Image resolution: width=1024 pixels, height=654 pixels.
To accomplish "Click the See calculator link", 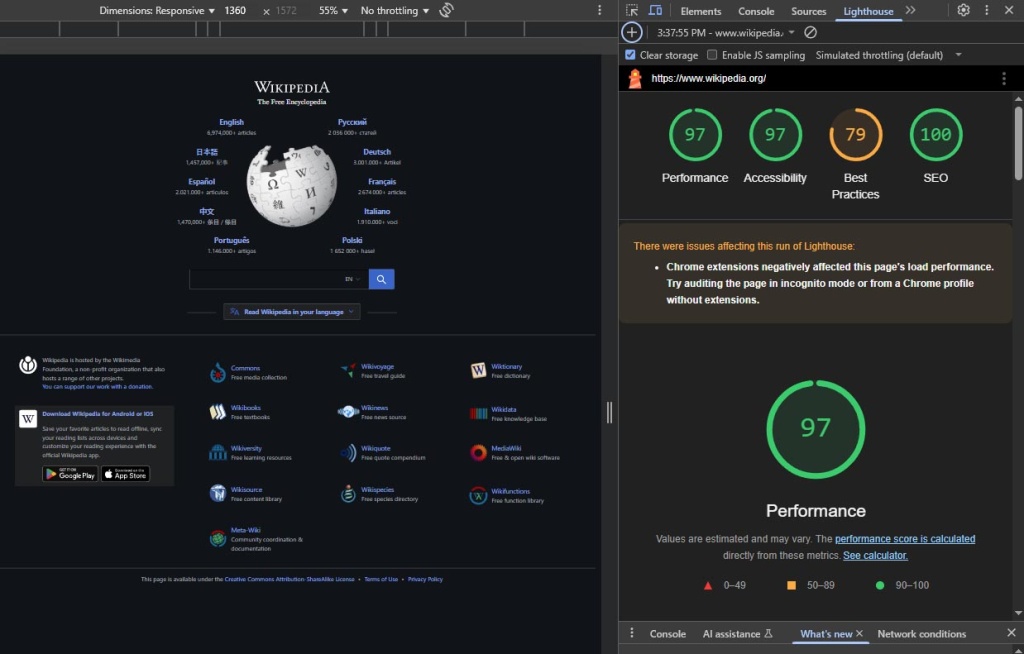I will coord(875,555).
